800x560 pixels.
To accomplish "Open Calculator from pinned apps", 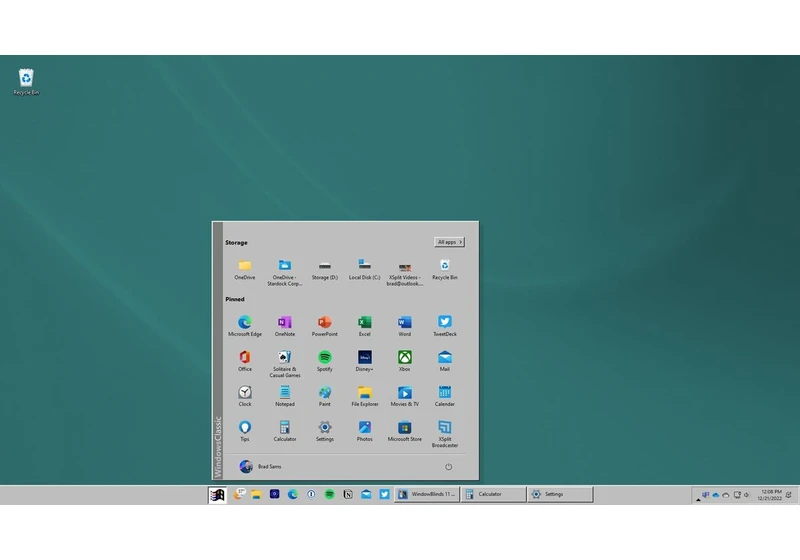I will (285, 431).
